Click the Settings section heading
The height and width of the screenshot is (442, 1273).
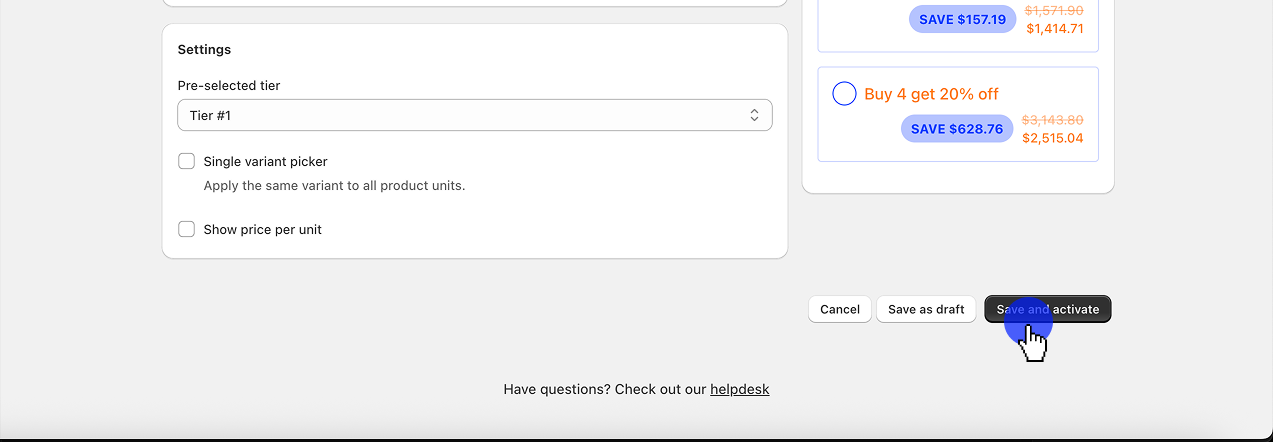tap(204, 49)
